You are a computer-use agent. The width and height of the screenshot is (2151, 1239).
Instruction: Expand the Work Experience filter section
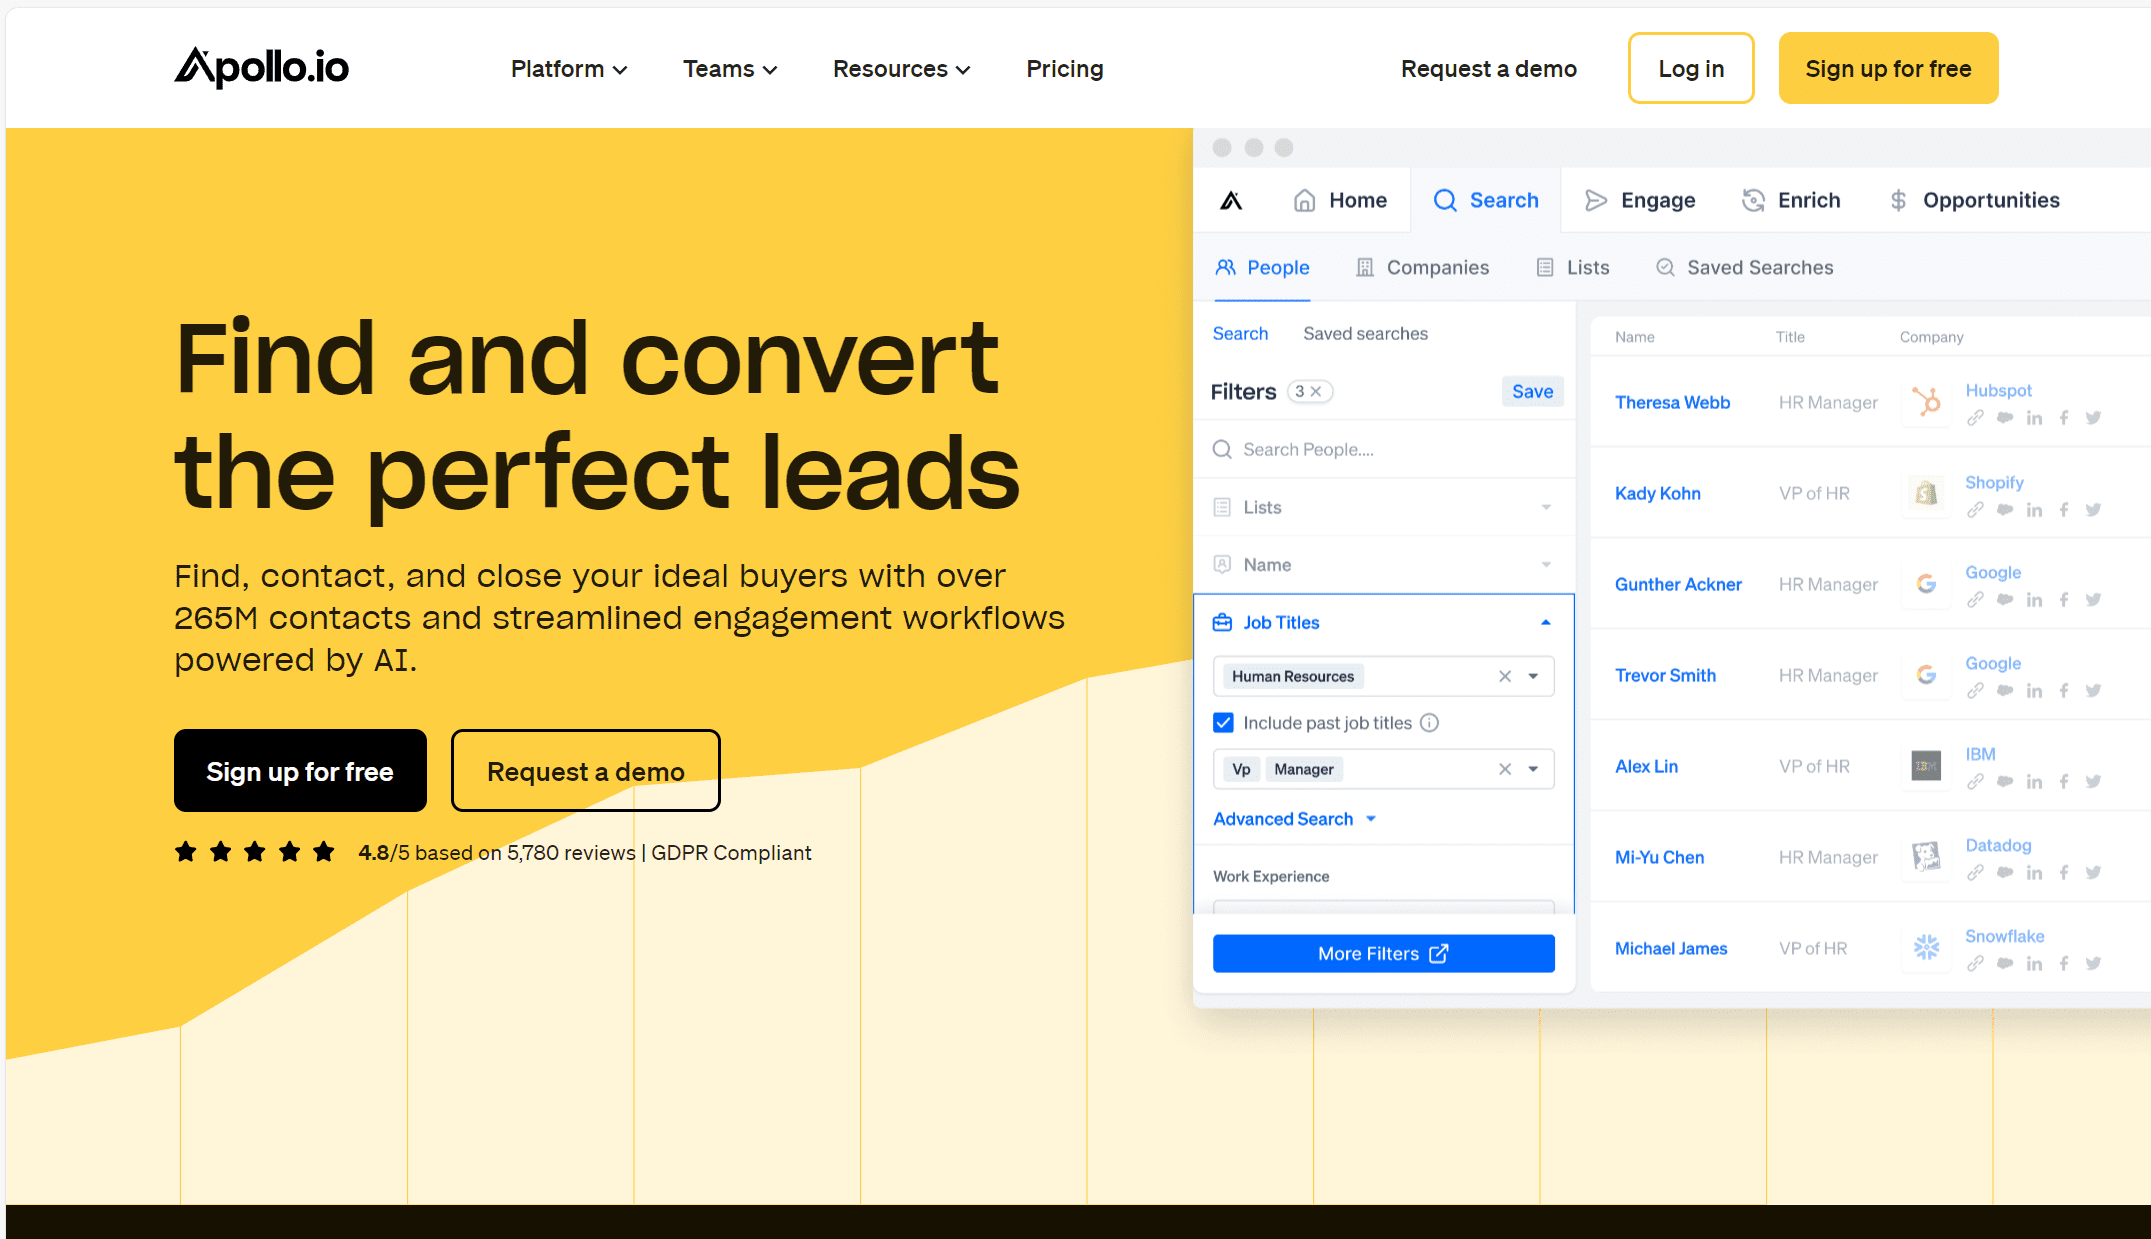pyautogui.click(x=1269, y=876)
